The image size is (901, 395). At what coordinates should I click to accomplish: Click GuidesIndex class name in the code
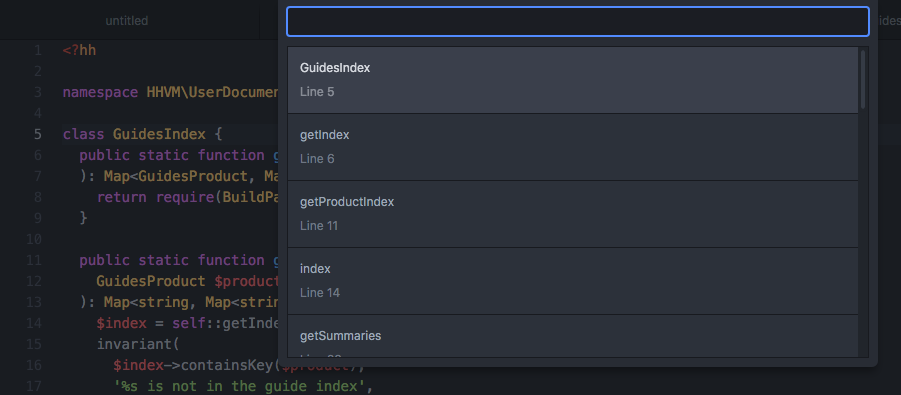click(x=159, y=135)
